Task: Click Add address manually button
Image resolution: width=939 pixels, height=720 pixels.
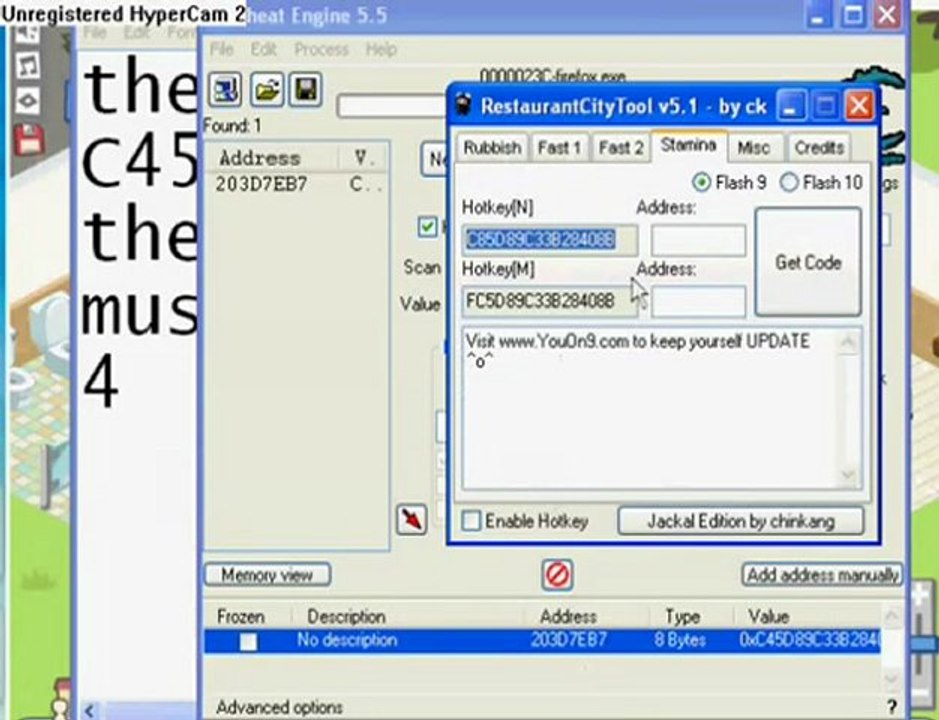Action: [x=822, y=575]
